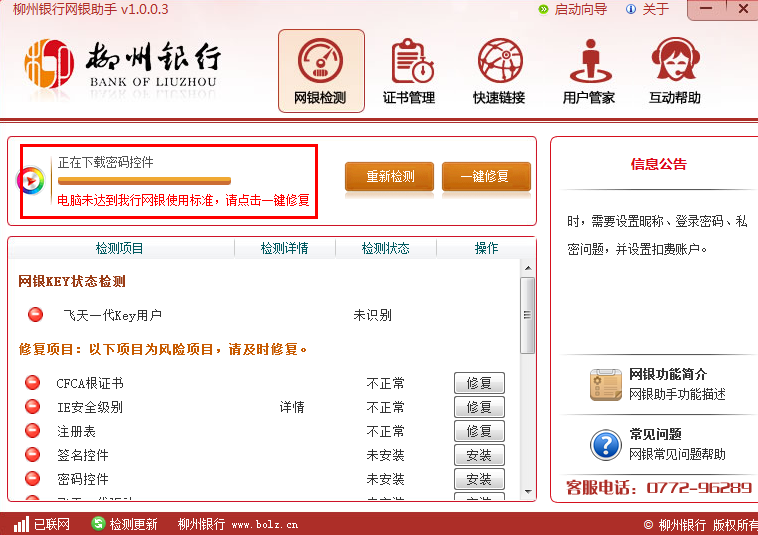This screenshot has height=535, width=758.
Task: Click 检测更新 text in status bar
Action: pyautogui.click(x=133, y=524)
